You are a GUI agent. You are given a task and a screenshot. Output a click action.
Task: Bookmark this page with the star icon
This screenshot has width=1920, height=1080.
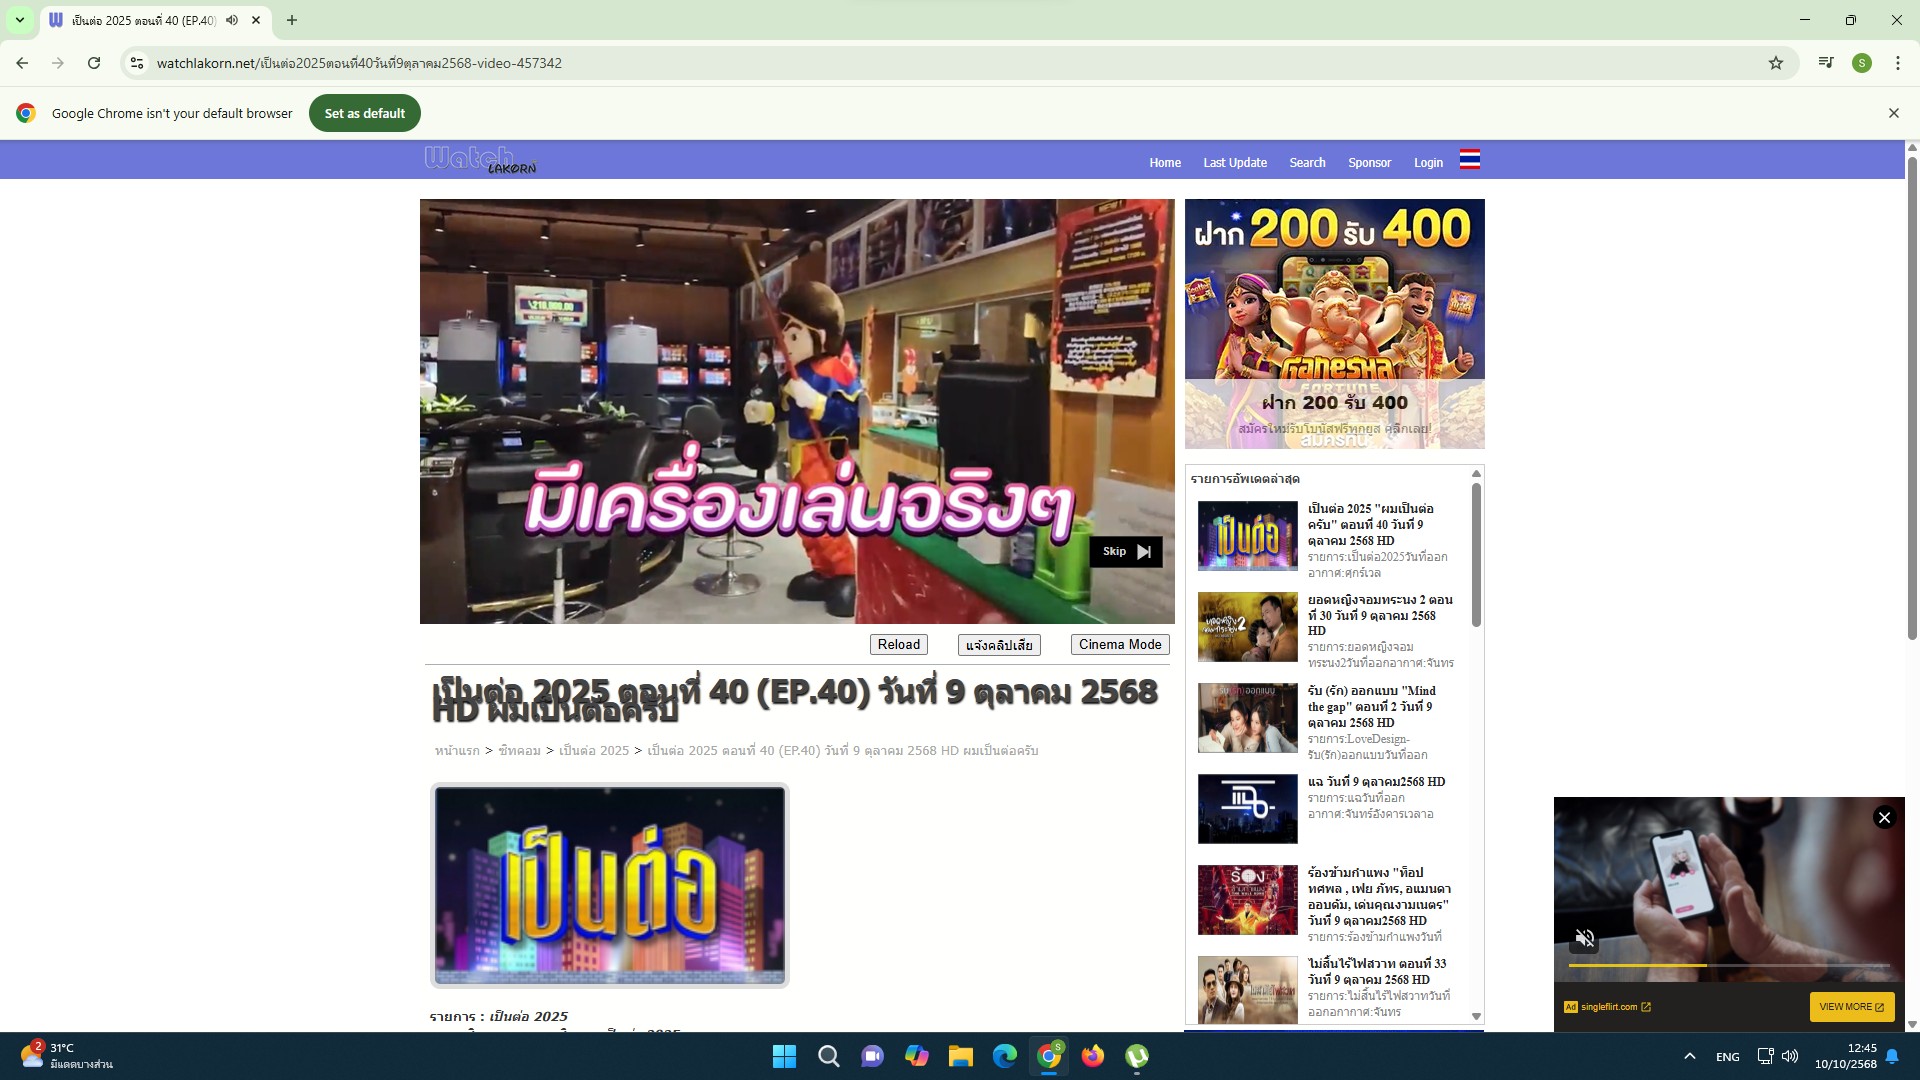click(1775, 63)
